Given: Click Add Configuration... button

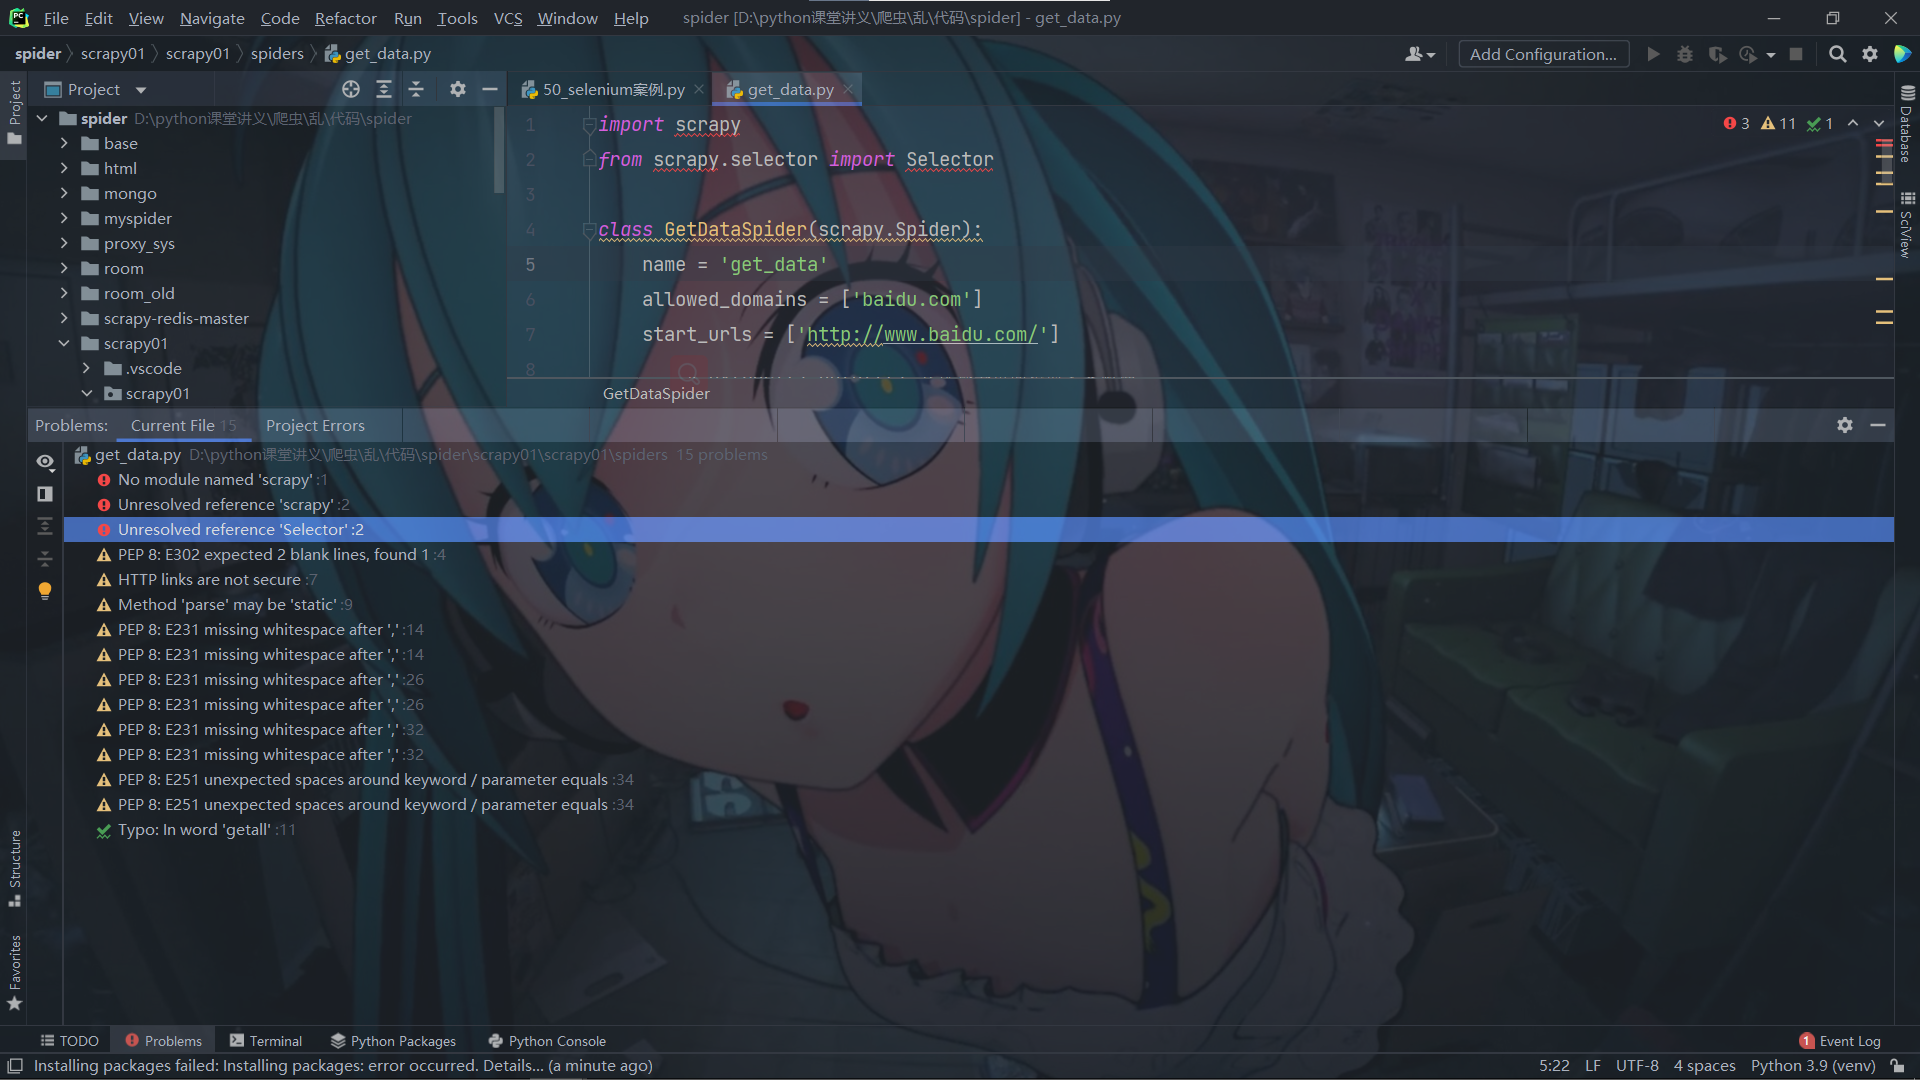Looking at the screenshot, I should 1543,54.
